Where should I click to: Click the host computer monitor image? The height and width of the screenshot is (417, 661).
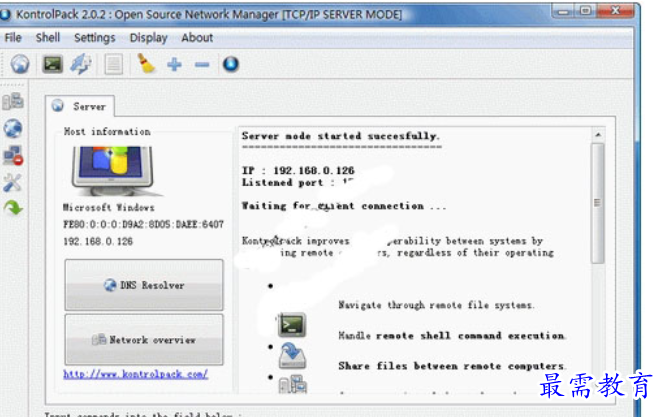click(112, 171)
